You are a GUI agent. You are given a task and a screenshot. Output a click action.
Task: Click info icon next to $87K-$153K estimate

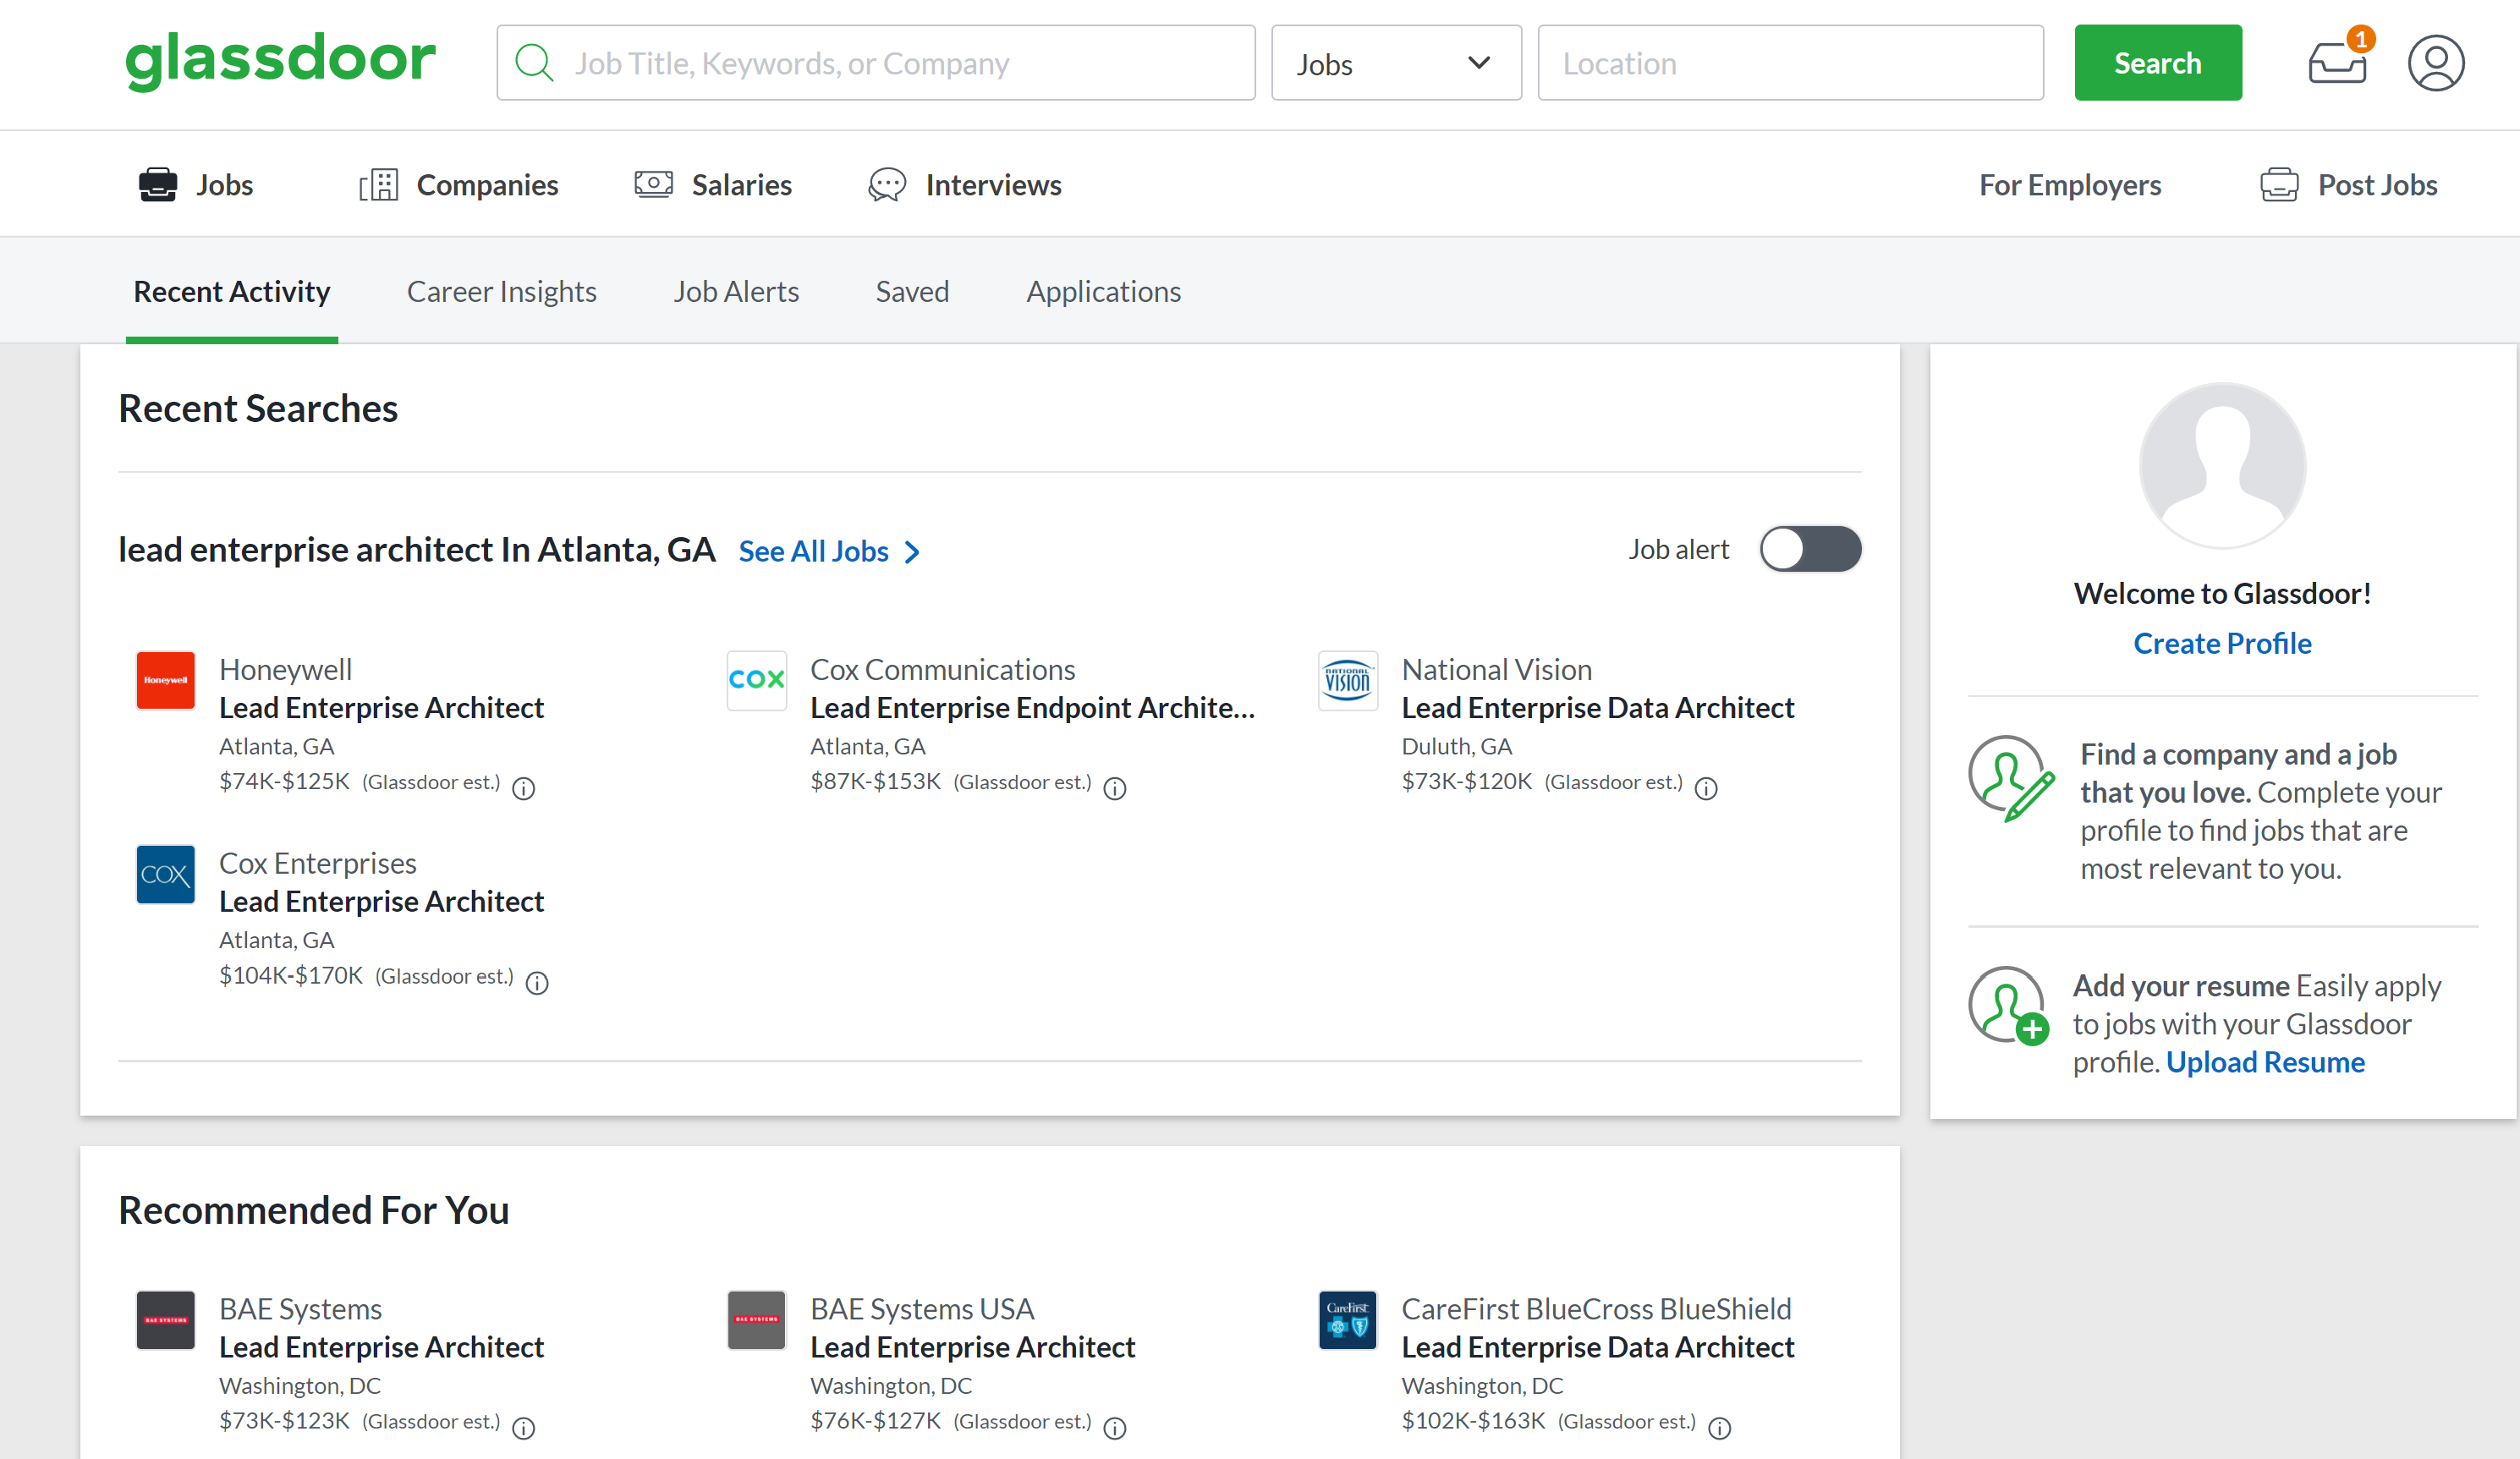tap(1114, 788)
